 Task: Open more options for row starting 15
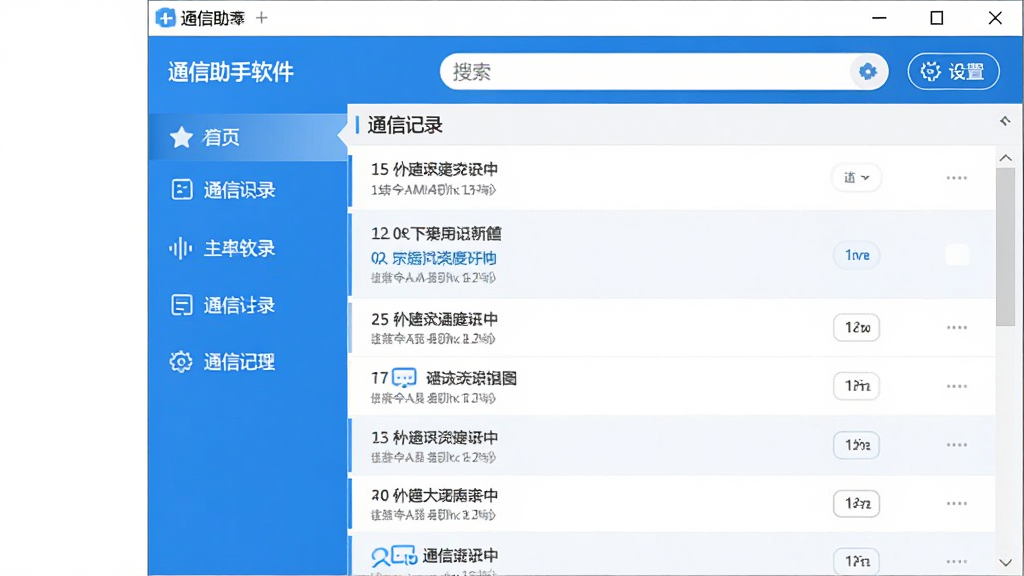point(957,178)
